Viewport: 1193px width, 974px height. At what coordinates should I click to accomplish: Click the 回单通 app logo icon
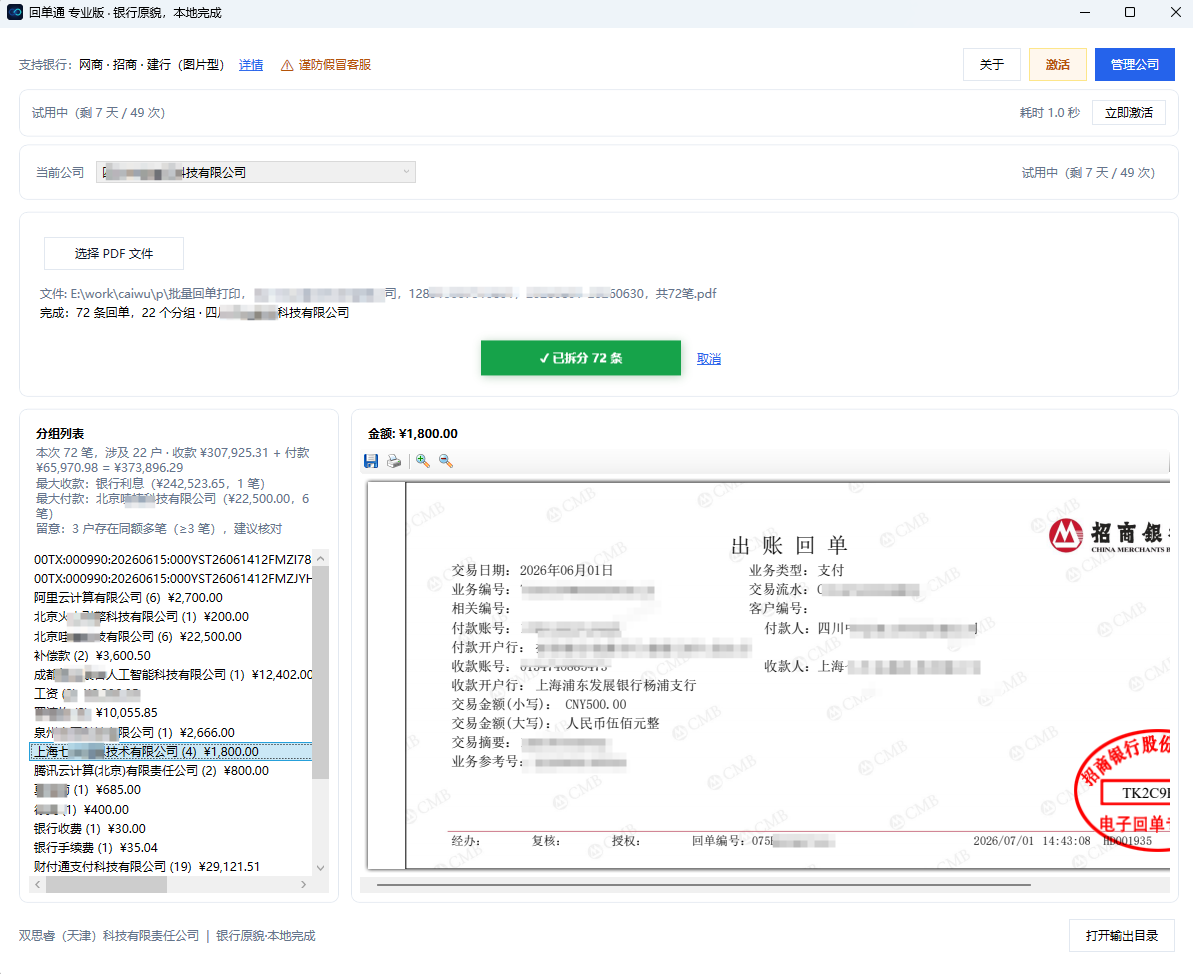pyautogui.click(x=14, y=12)
